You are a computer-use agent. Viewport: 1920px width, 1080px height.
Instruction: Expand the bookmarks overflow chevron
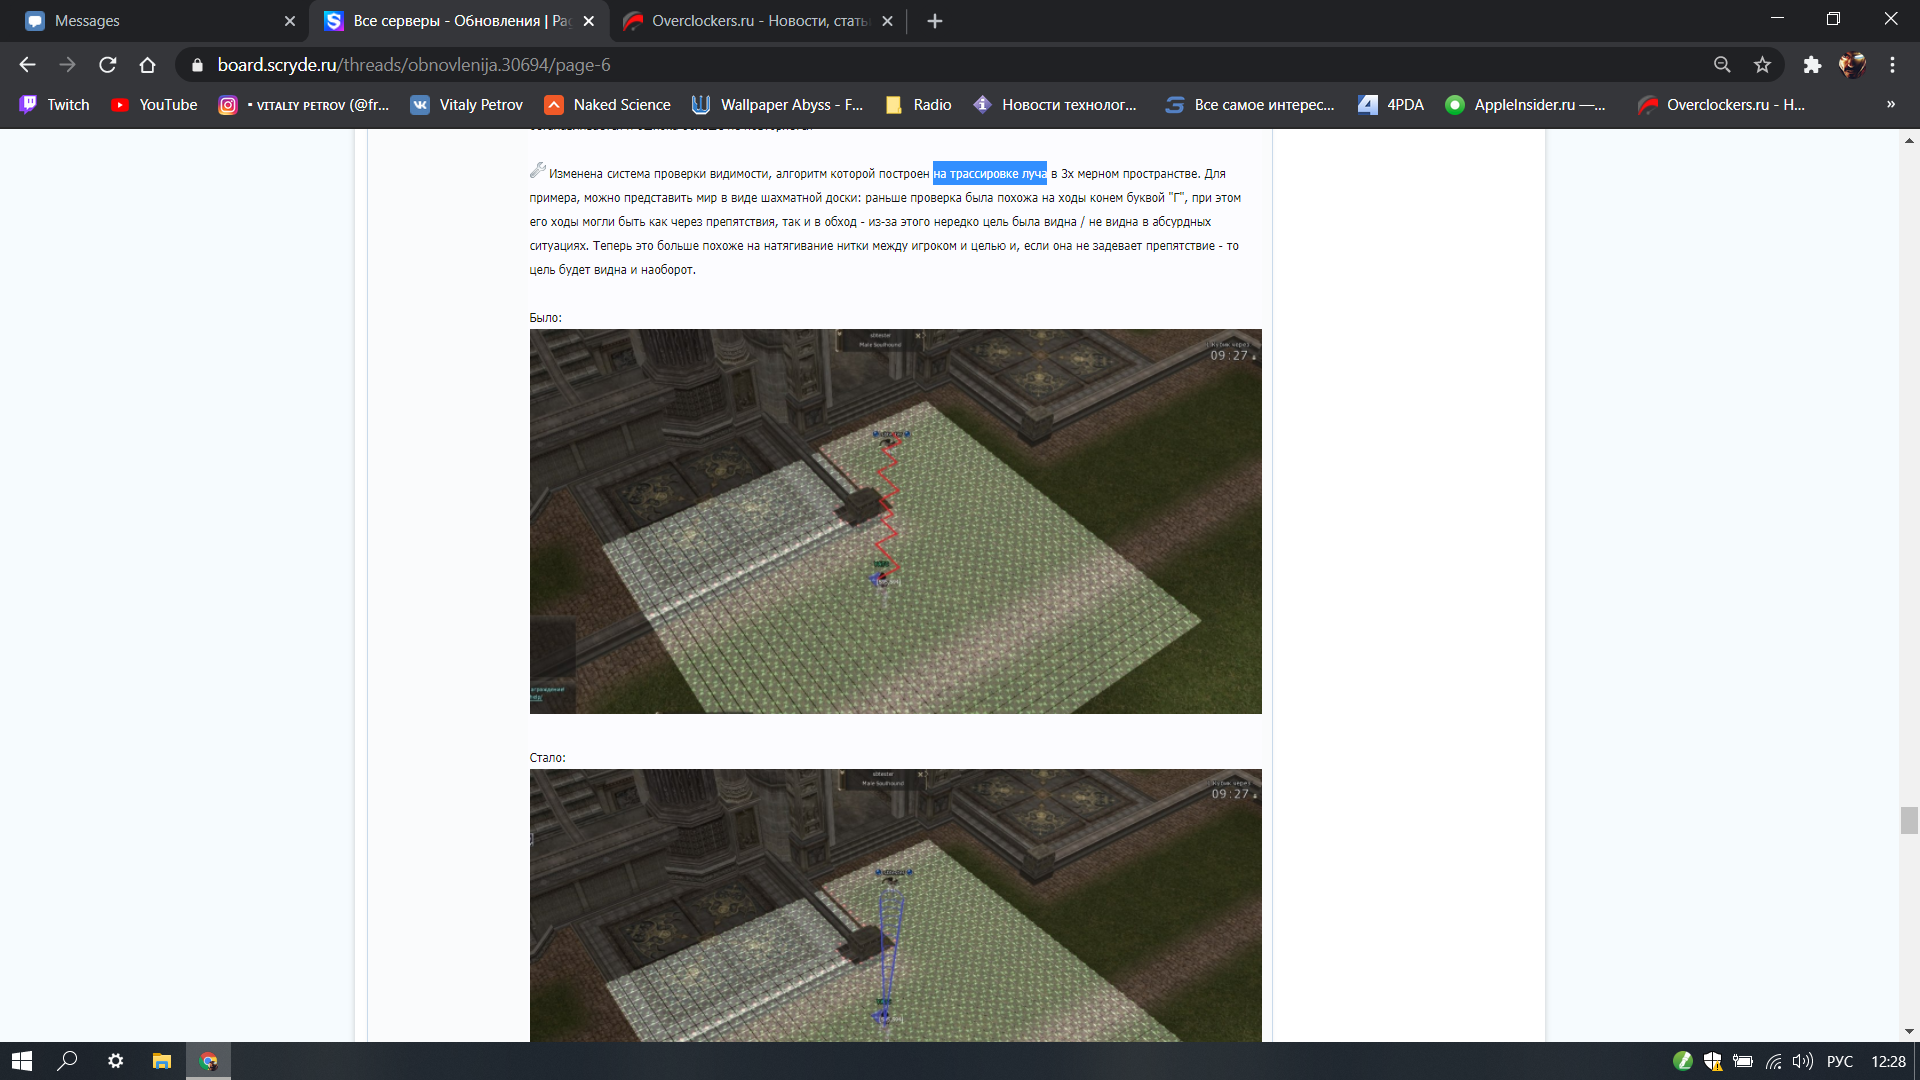pyautogui.click(x=1890, y=104)
